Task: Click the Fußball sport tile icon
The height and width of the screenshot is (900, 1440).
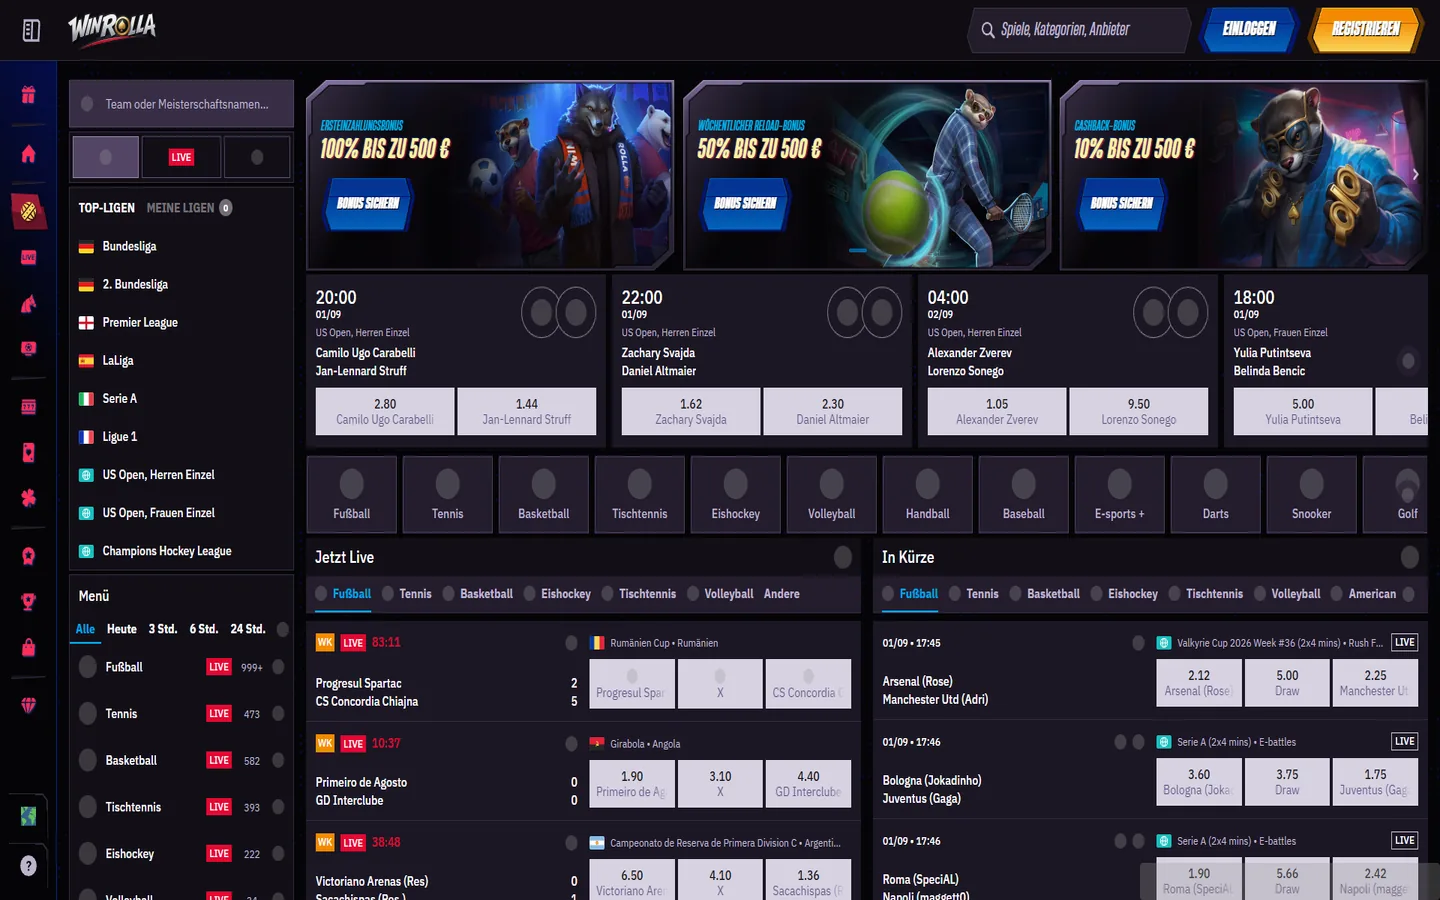Action: pos(351,484)
